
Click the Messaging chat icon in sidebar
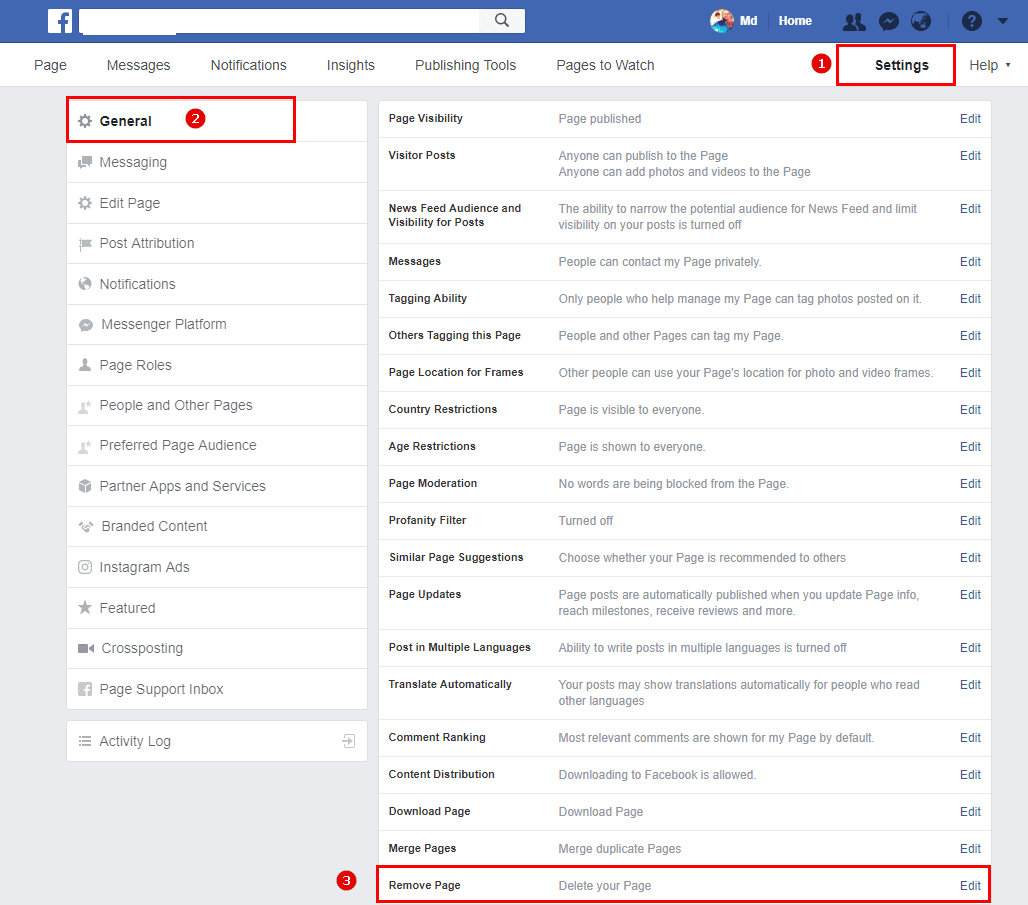(x=85, y=162)
